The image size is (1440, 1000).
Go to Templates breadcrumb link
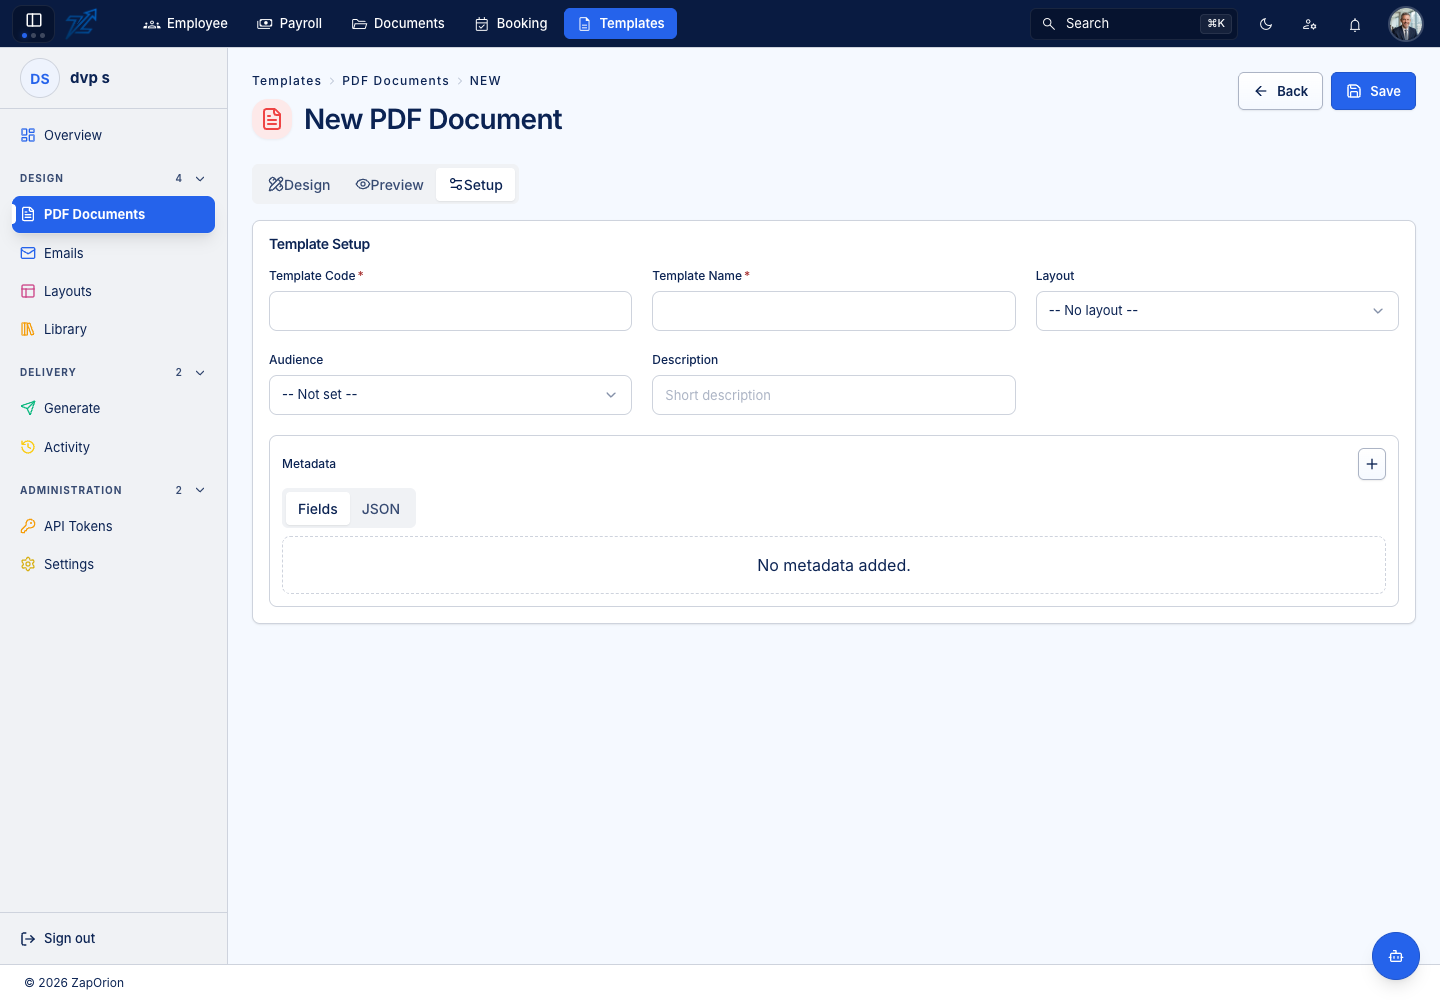287,81
